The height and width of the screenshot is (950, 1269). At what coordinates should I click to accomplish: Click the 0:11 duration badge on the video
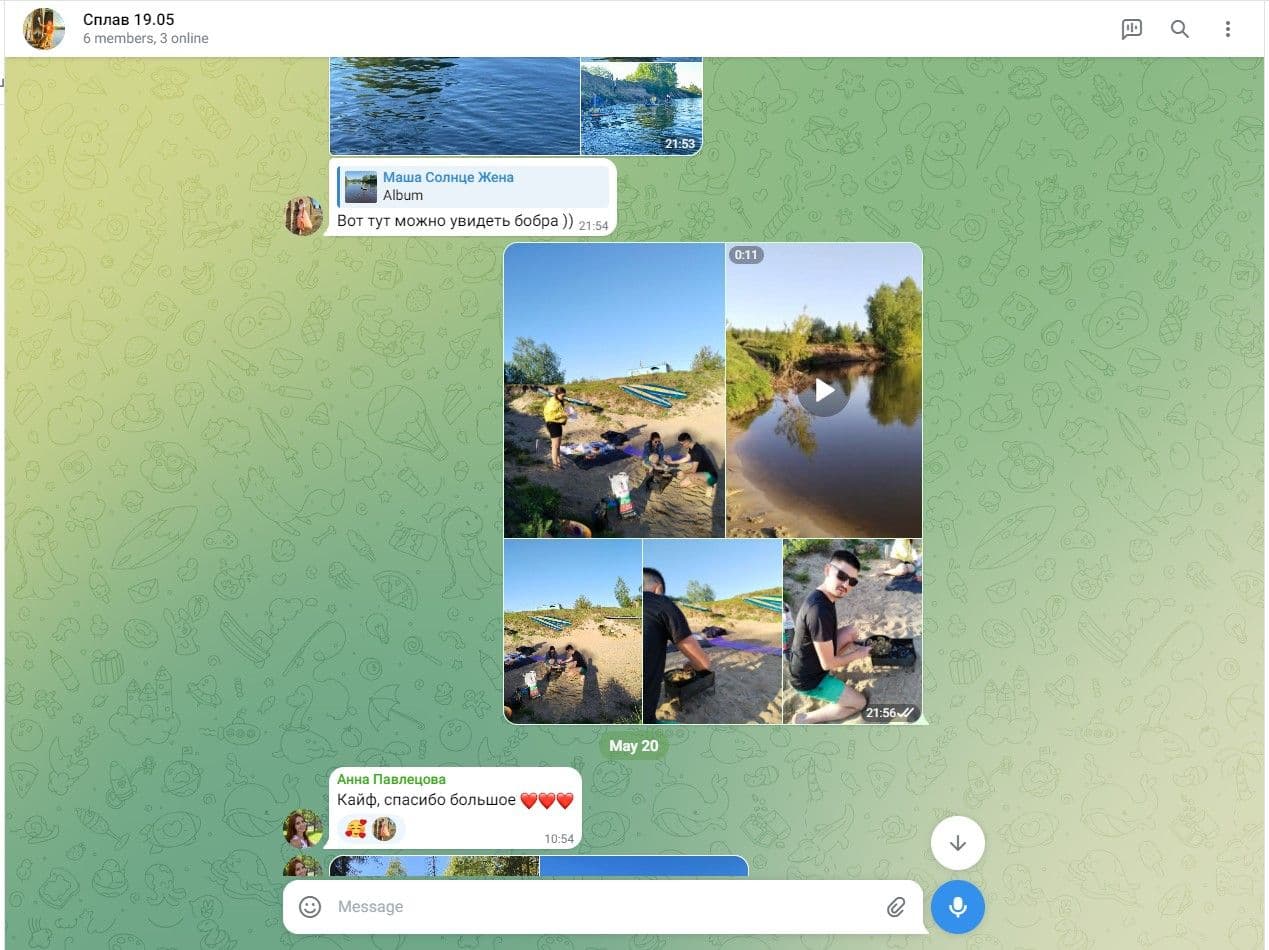coord(746,255)
